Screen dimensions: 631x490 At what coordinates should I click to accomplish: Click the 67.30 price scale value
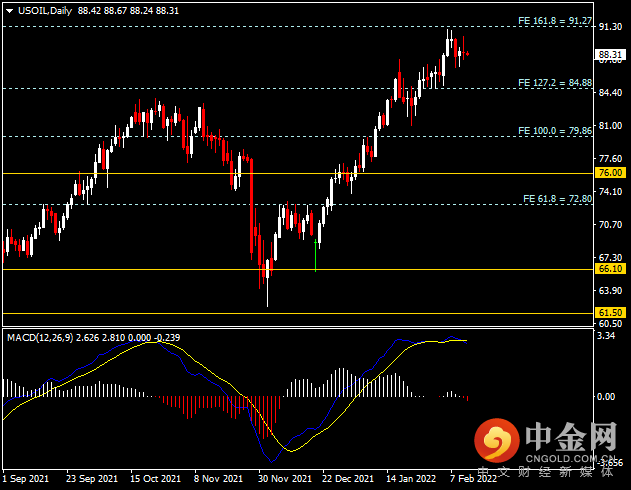[x=610, y=257]
